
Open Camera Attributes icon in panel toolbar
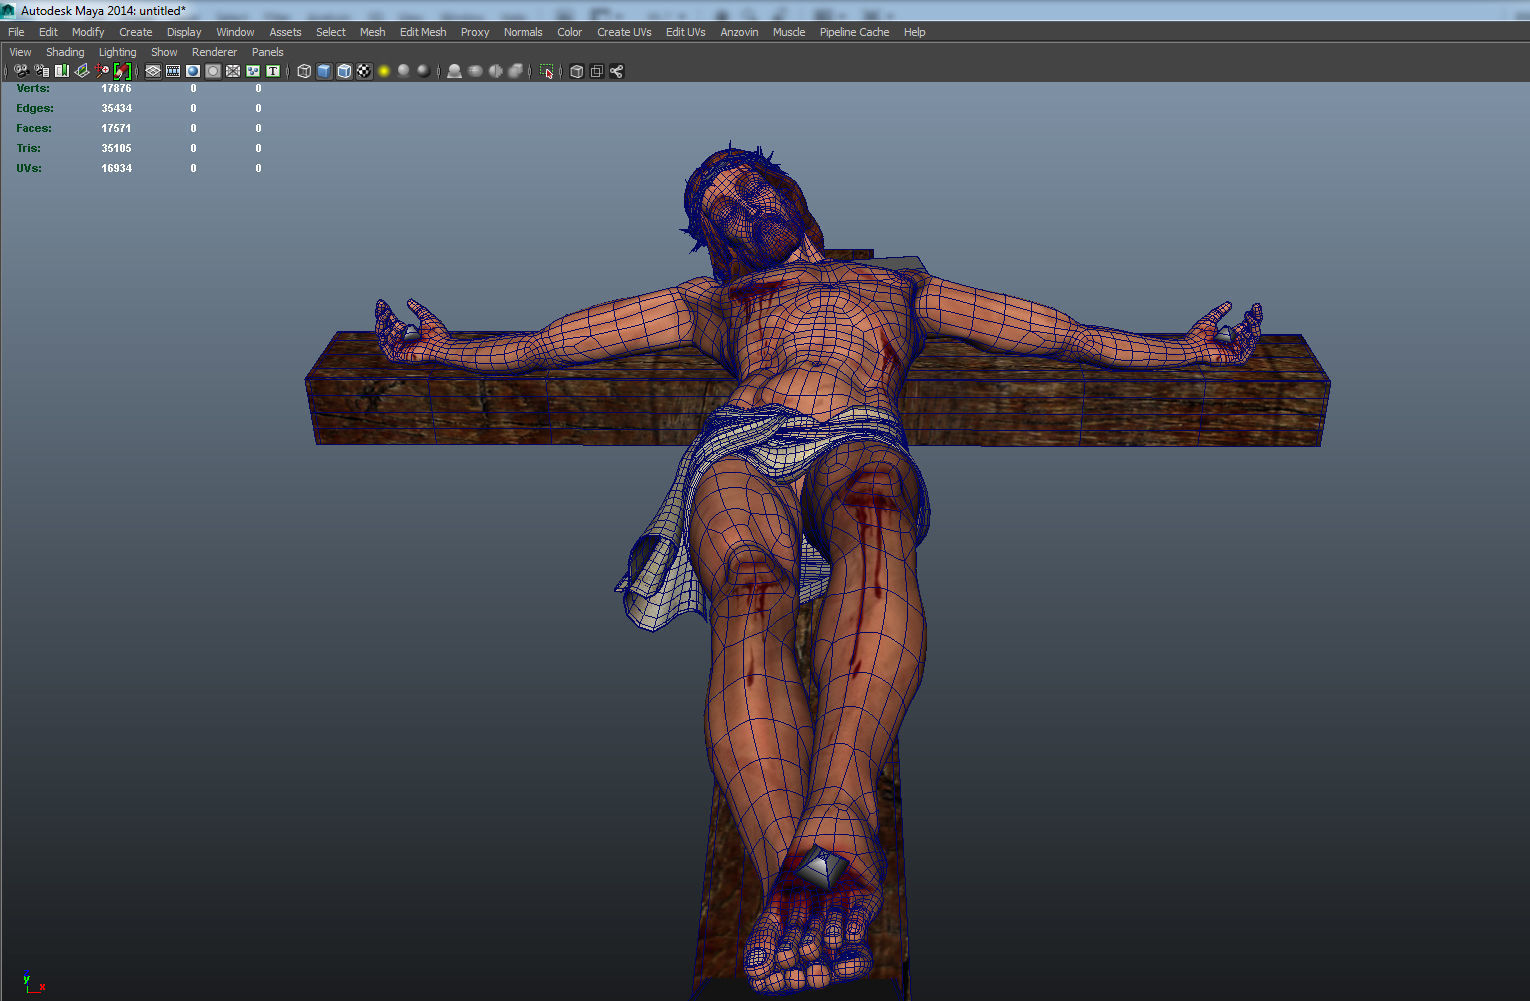click(x=42, y=71)
